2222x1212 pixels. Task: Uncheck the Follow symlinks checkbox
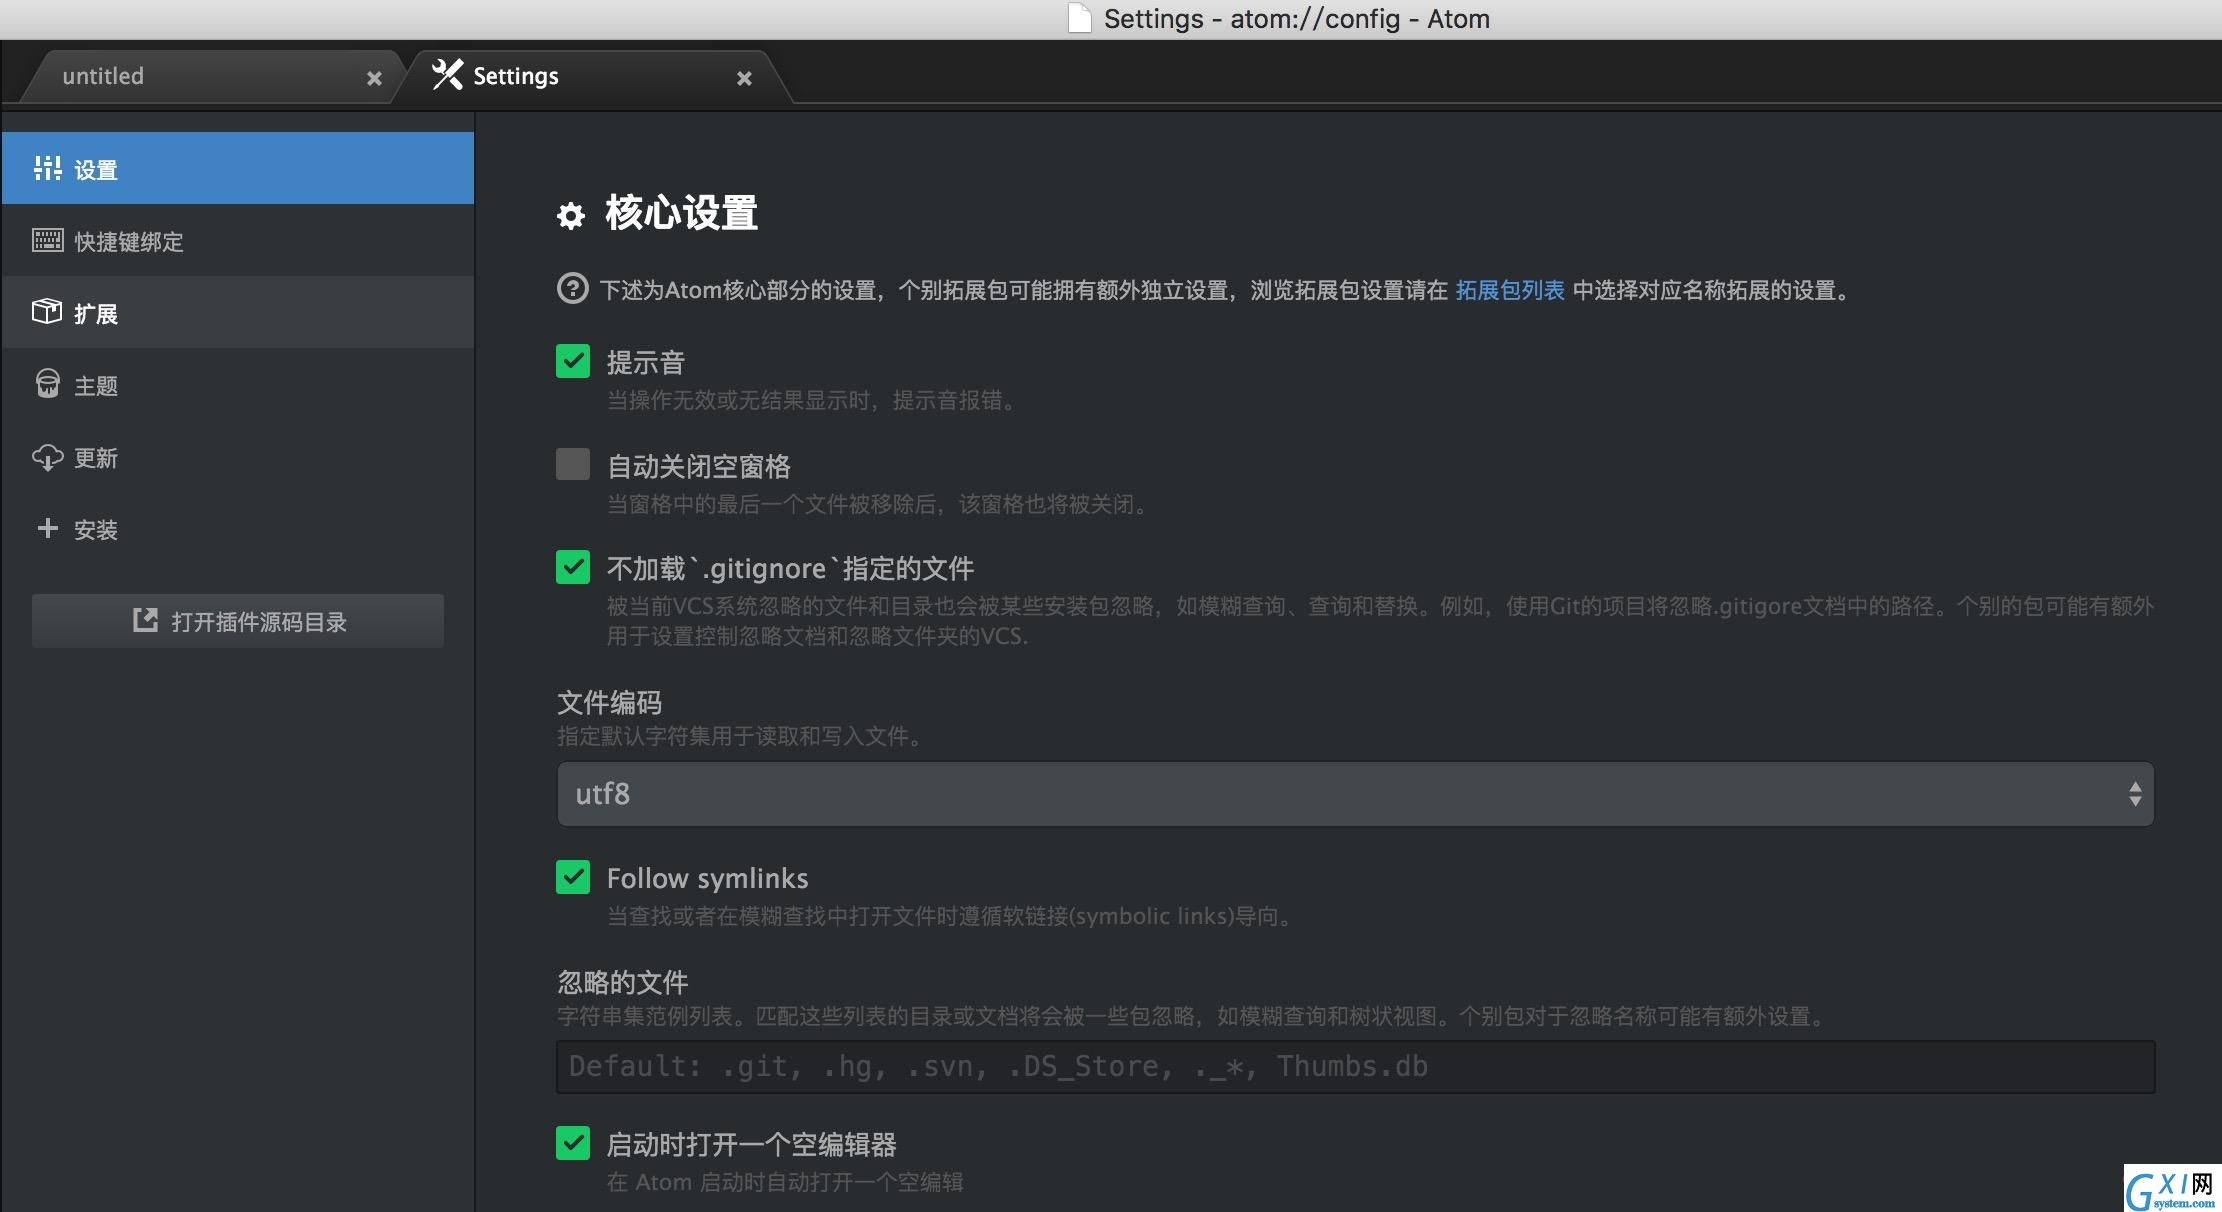[x=573, y=877]
